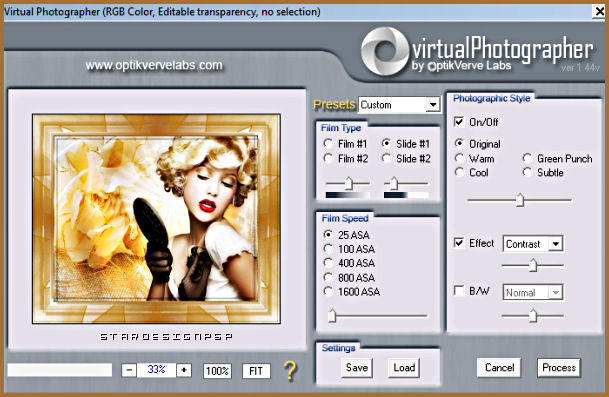Zoom in with the plus button
This screenshot has width=609, height=397.
coord(184,370)
